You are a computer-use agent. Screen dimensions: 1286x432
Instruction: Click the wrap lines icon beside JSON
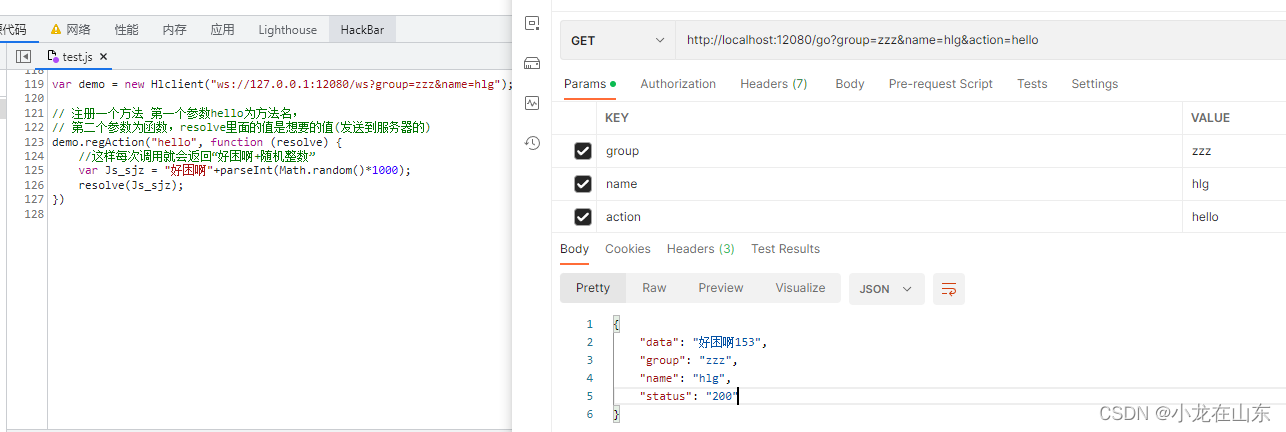tap(949, 289)
